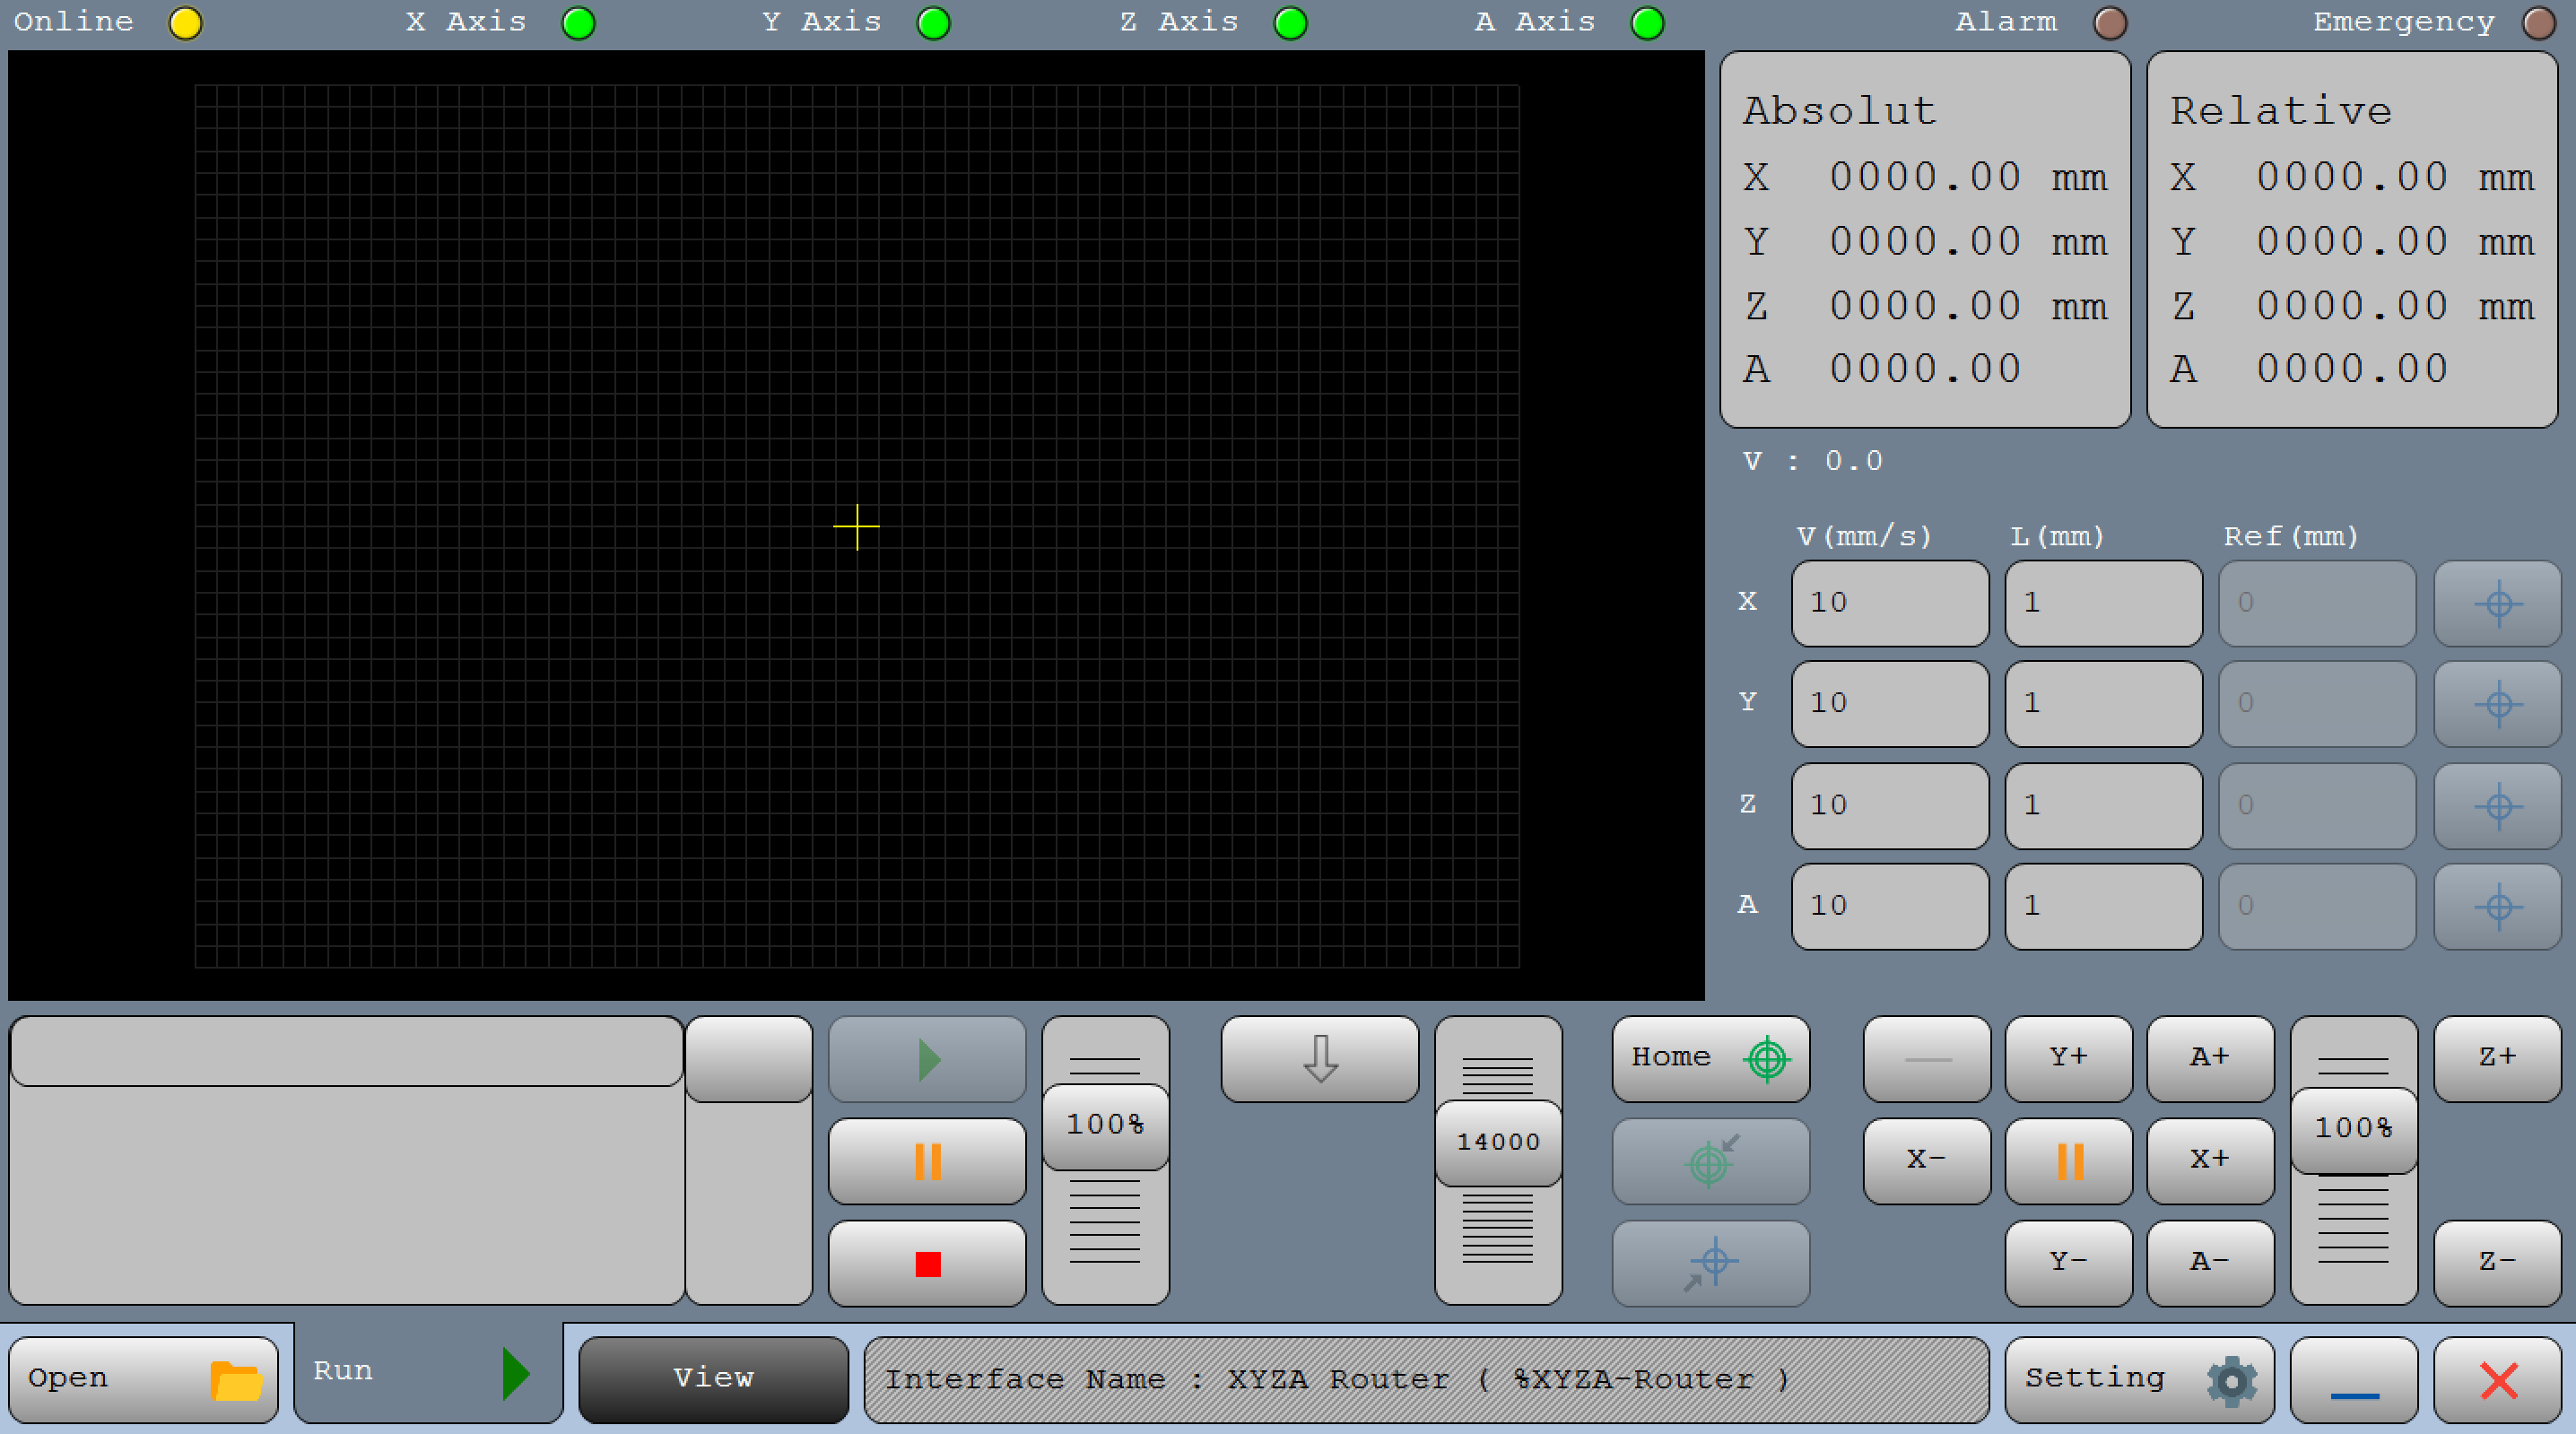Click the down arrow button

tap(1319, 1059)
